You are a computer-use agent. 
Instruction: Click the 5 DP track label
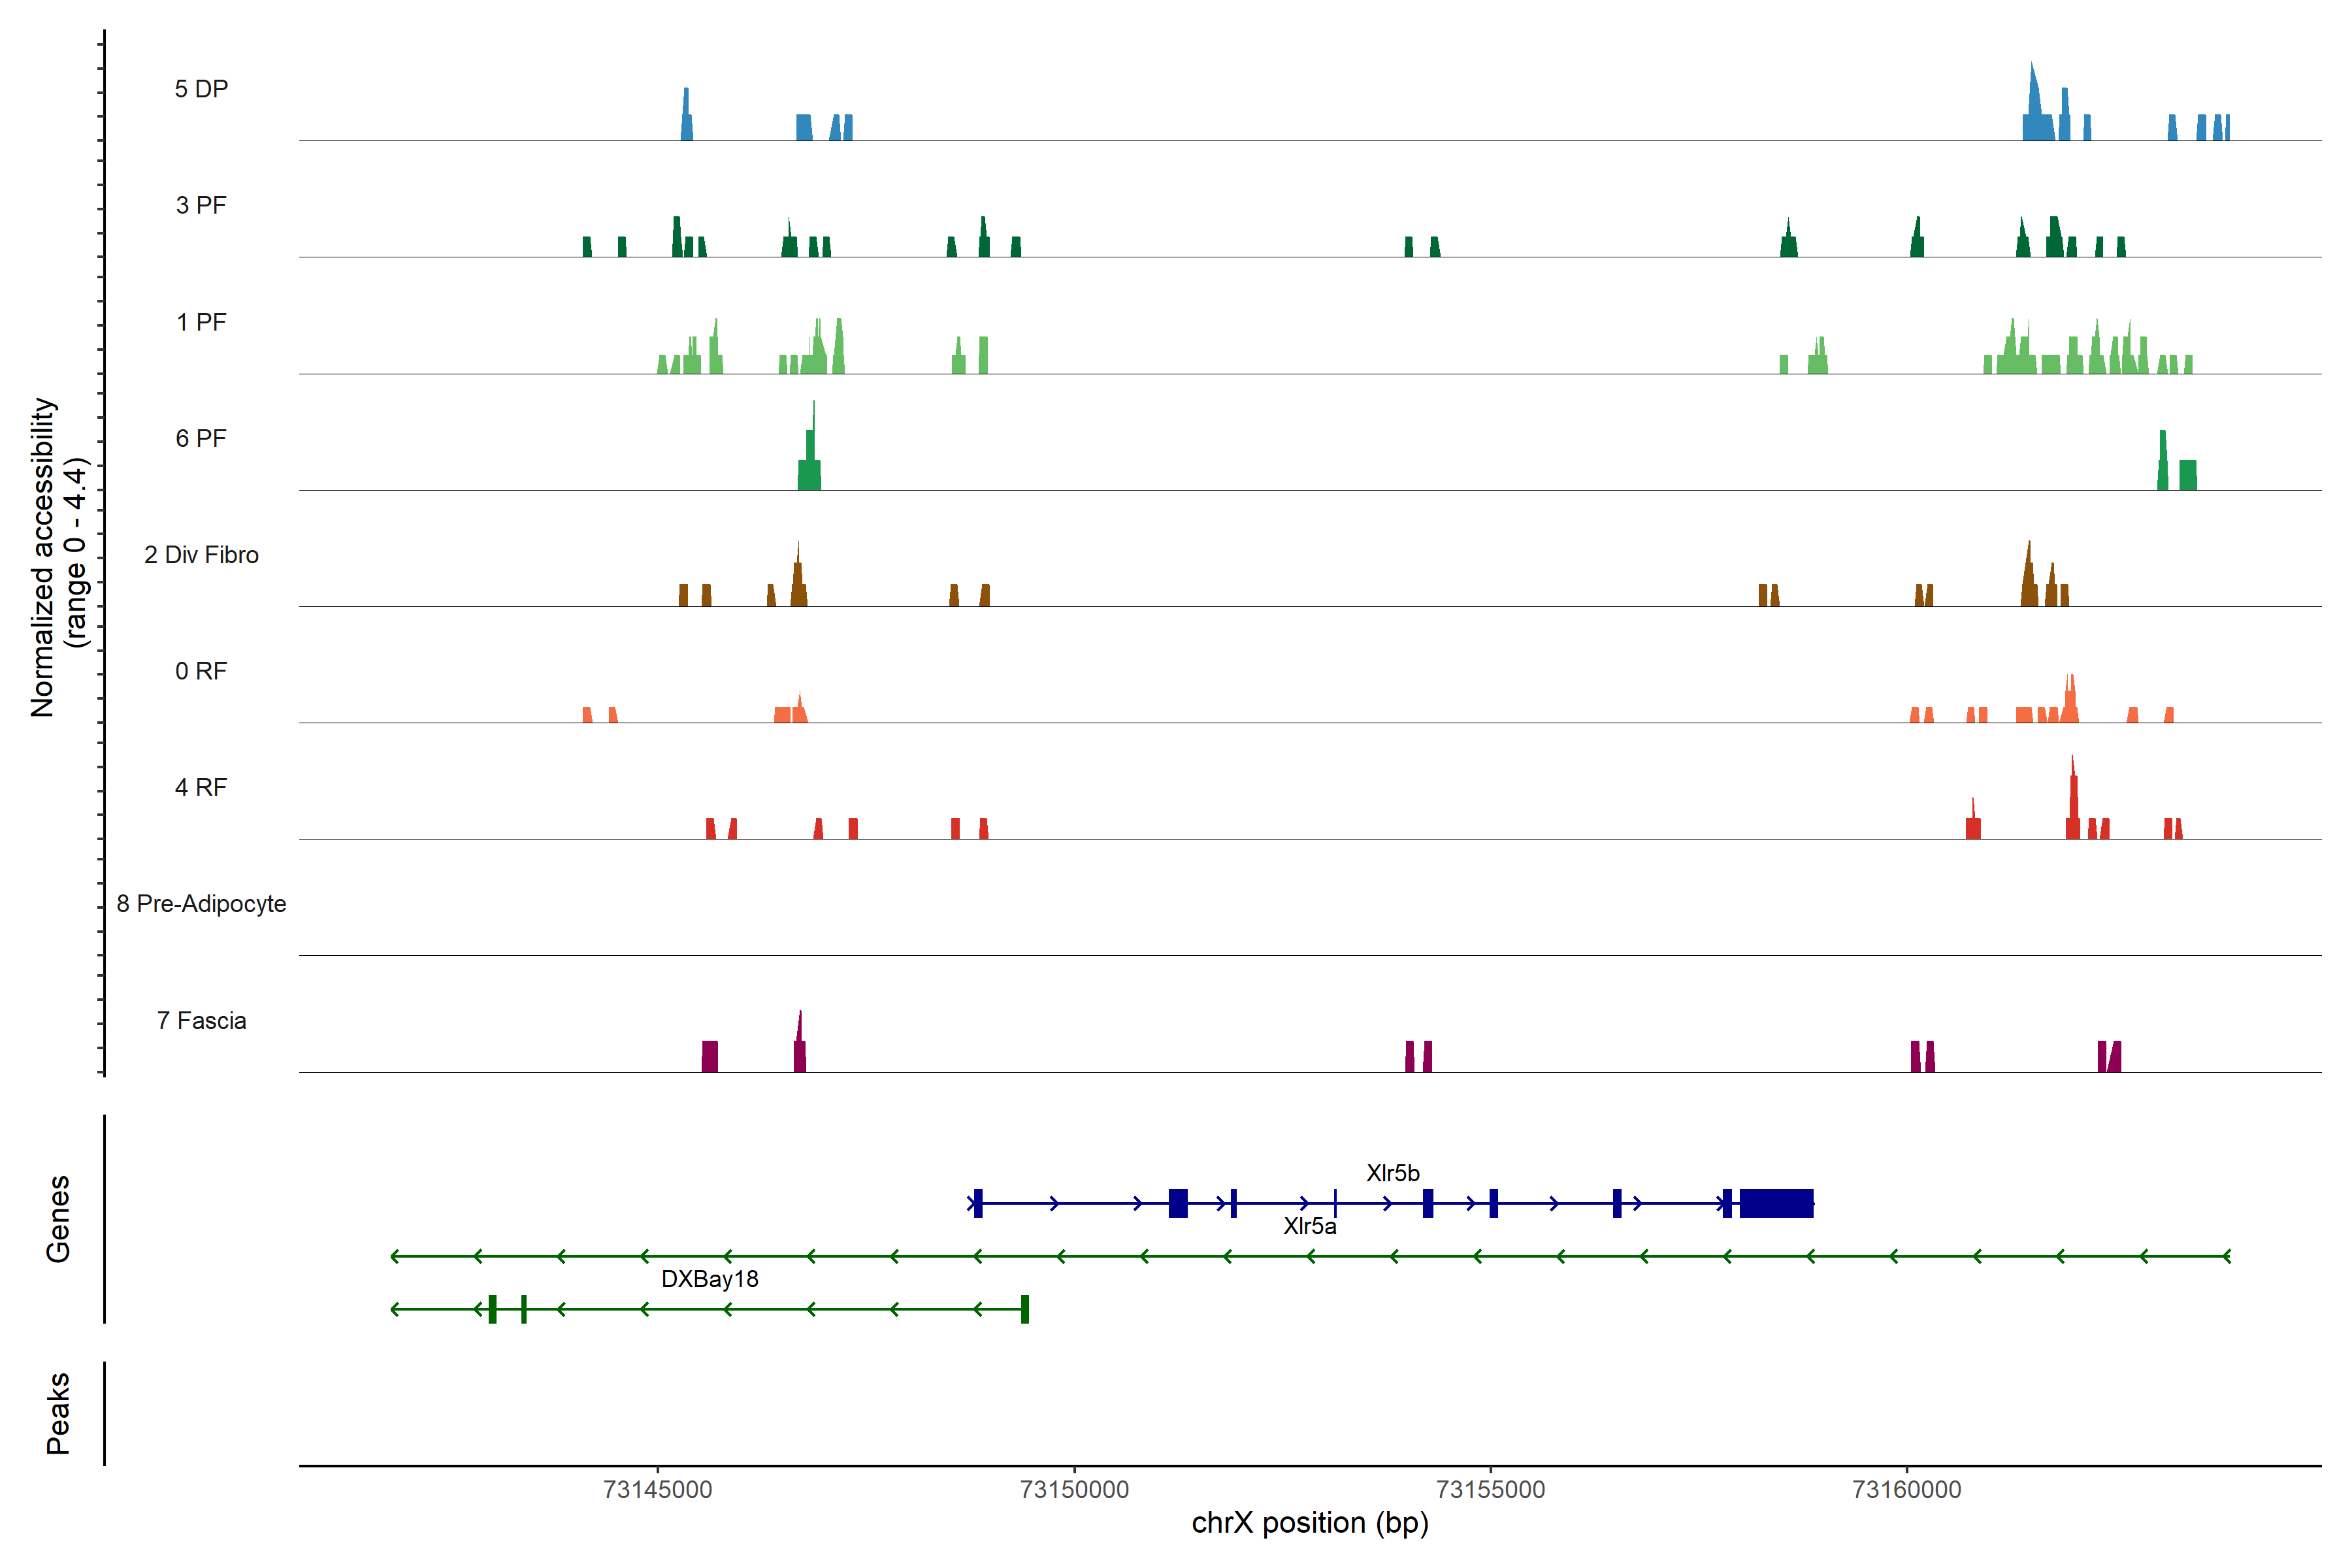click(x=201, y=89)
